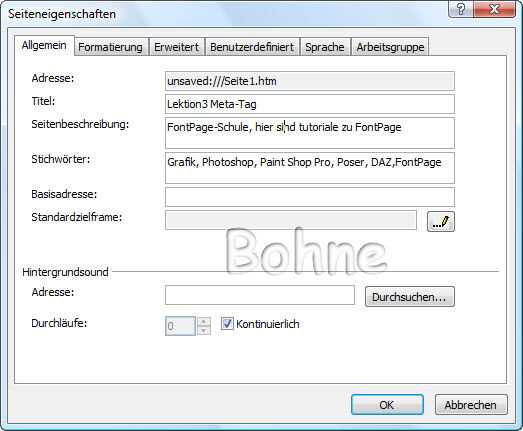Select the Benutzerdefiniert tab
Screen dimensions: 523x431
pyautogui.click(x=252, y=47)
